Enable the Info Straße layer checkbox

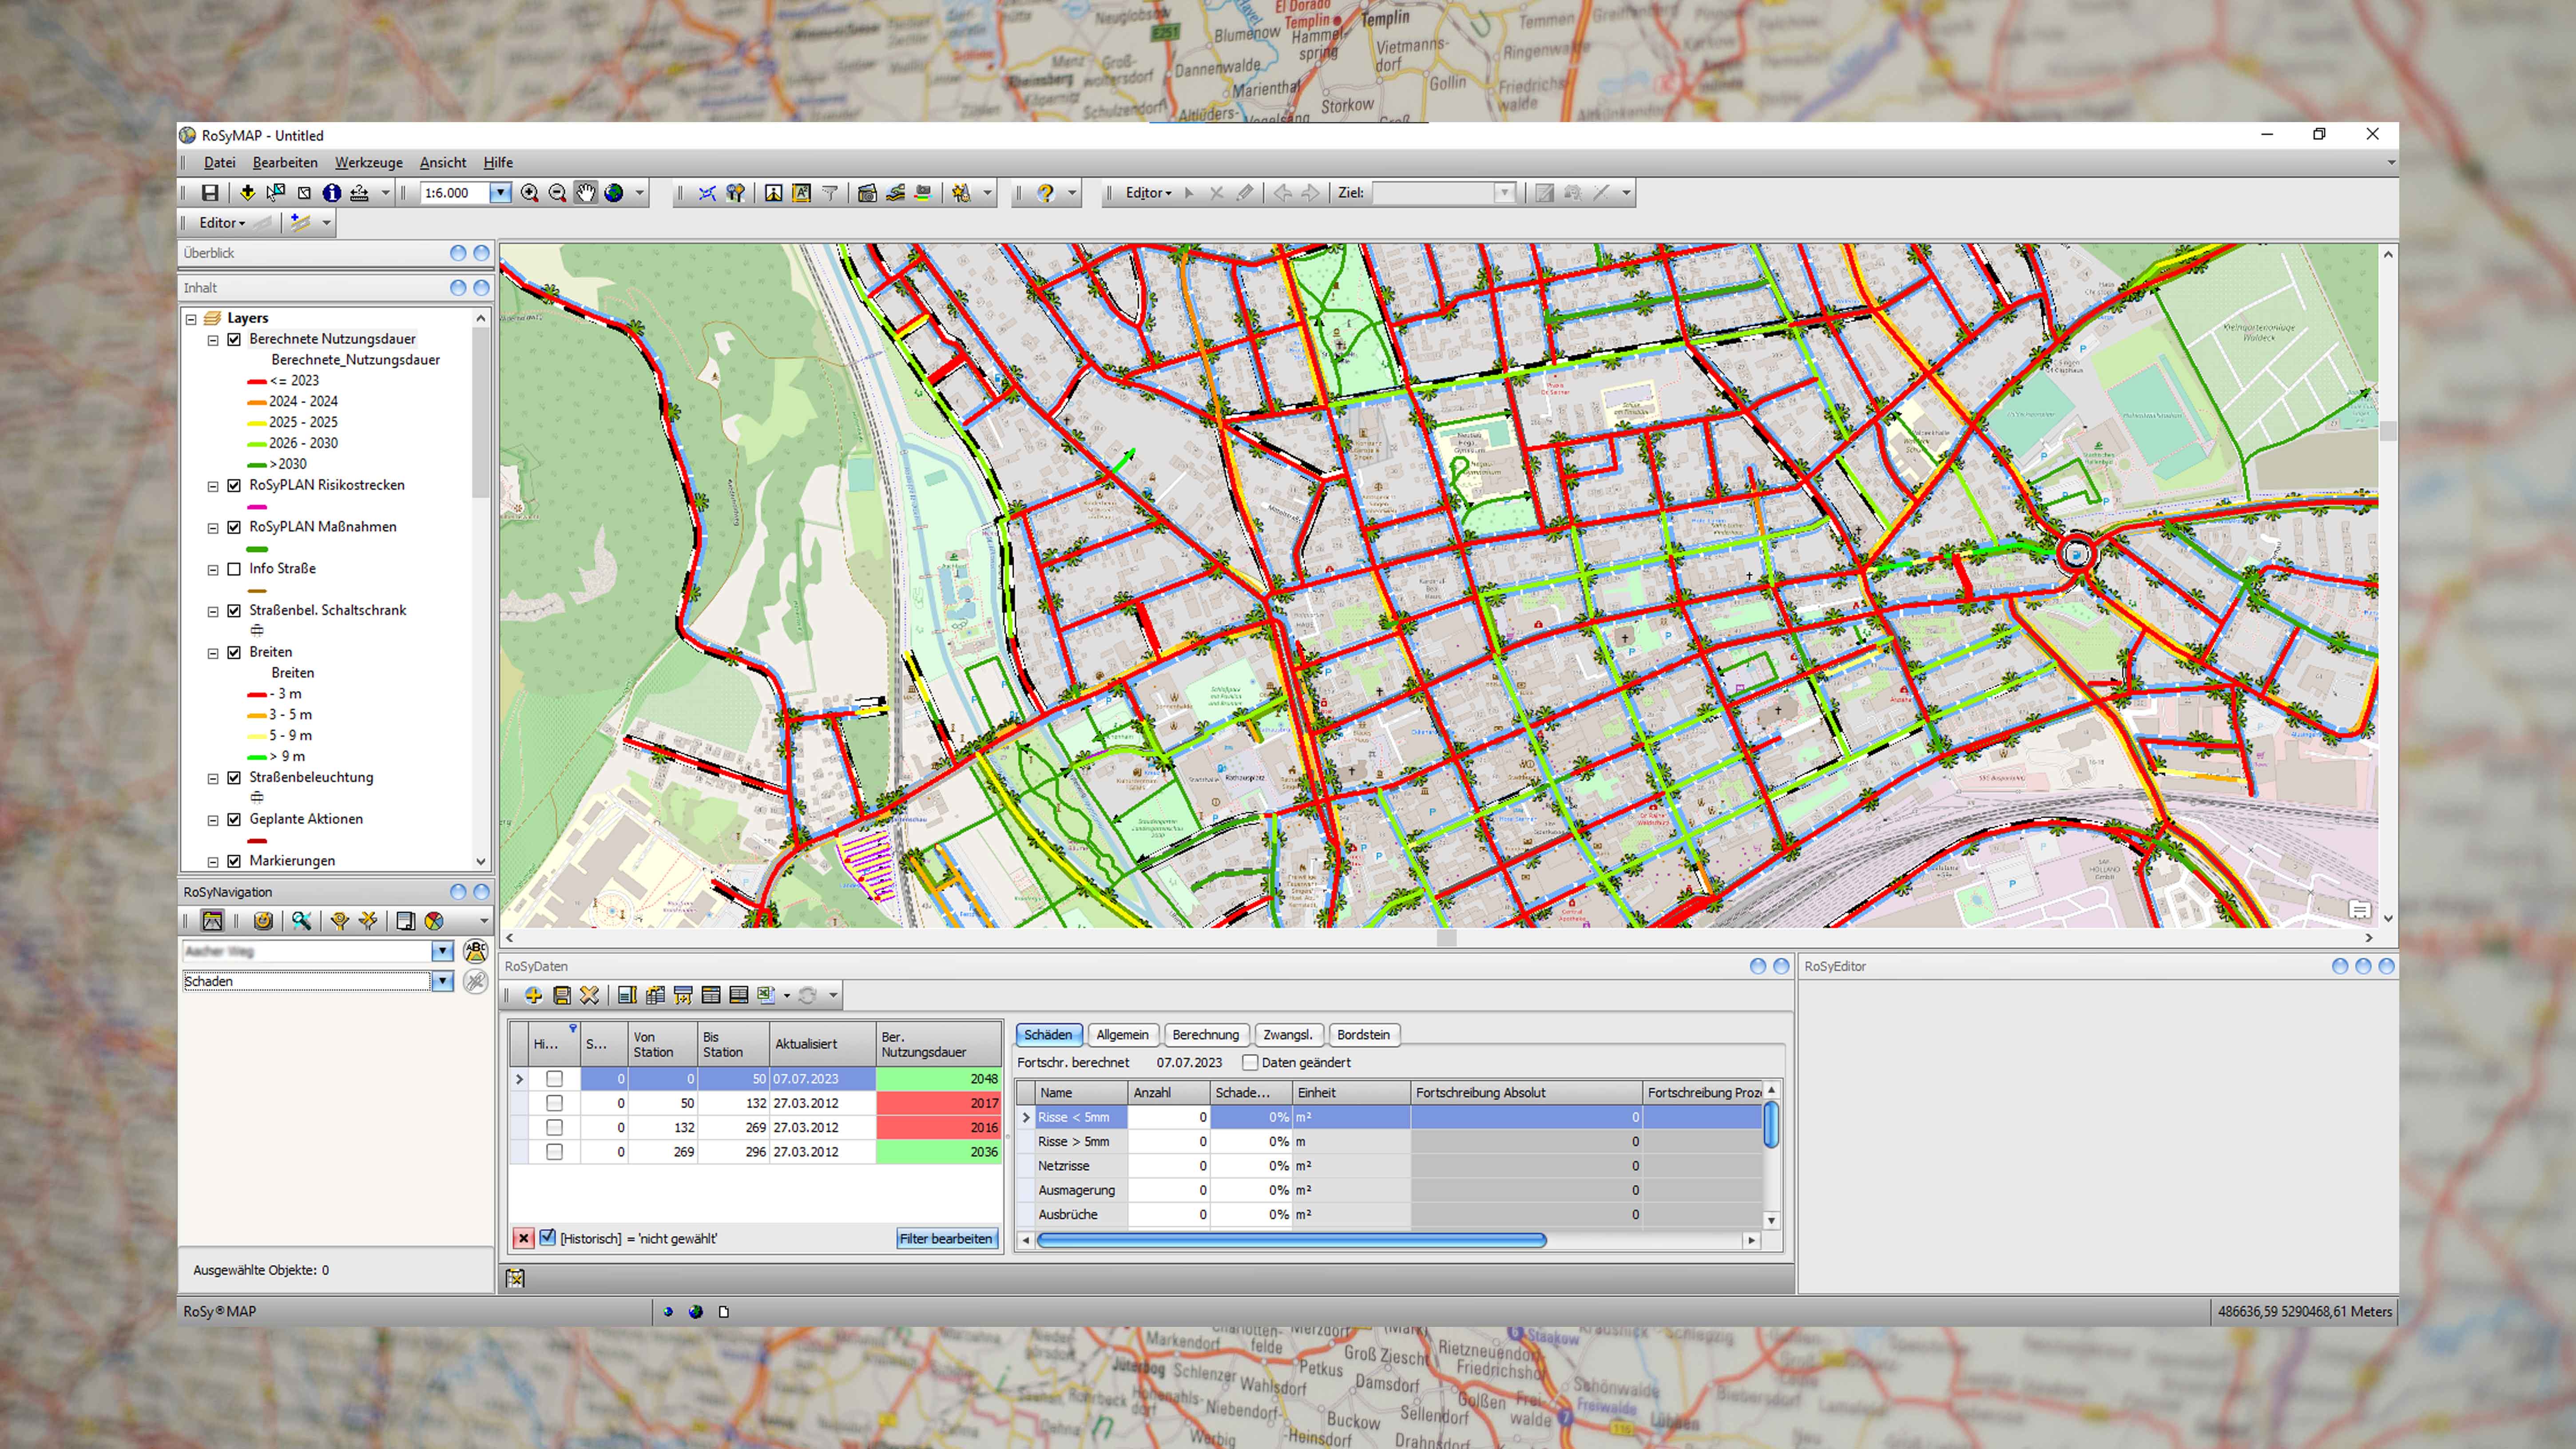(x=234, y=569)
